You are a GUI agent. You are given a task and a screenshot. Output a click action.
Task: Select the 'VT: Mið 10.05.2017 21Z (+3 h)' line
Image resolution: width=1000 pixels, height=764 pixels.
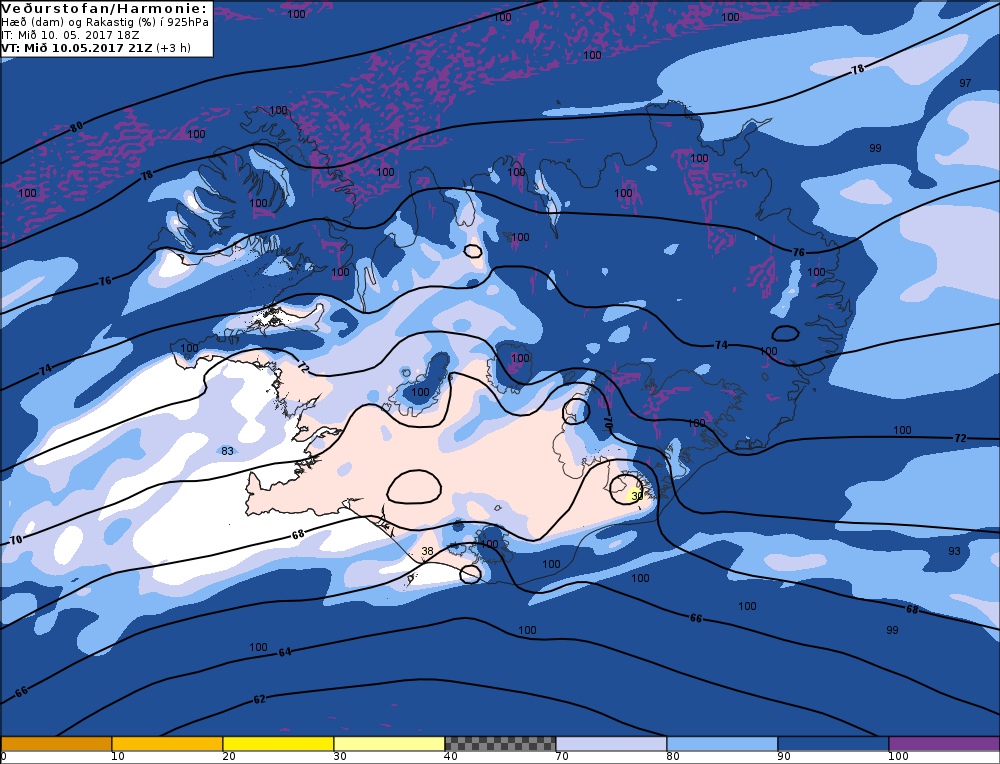tap(96, 48)
